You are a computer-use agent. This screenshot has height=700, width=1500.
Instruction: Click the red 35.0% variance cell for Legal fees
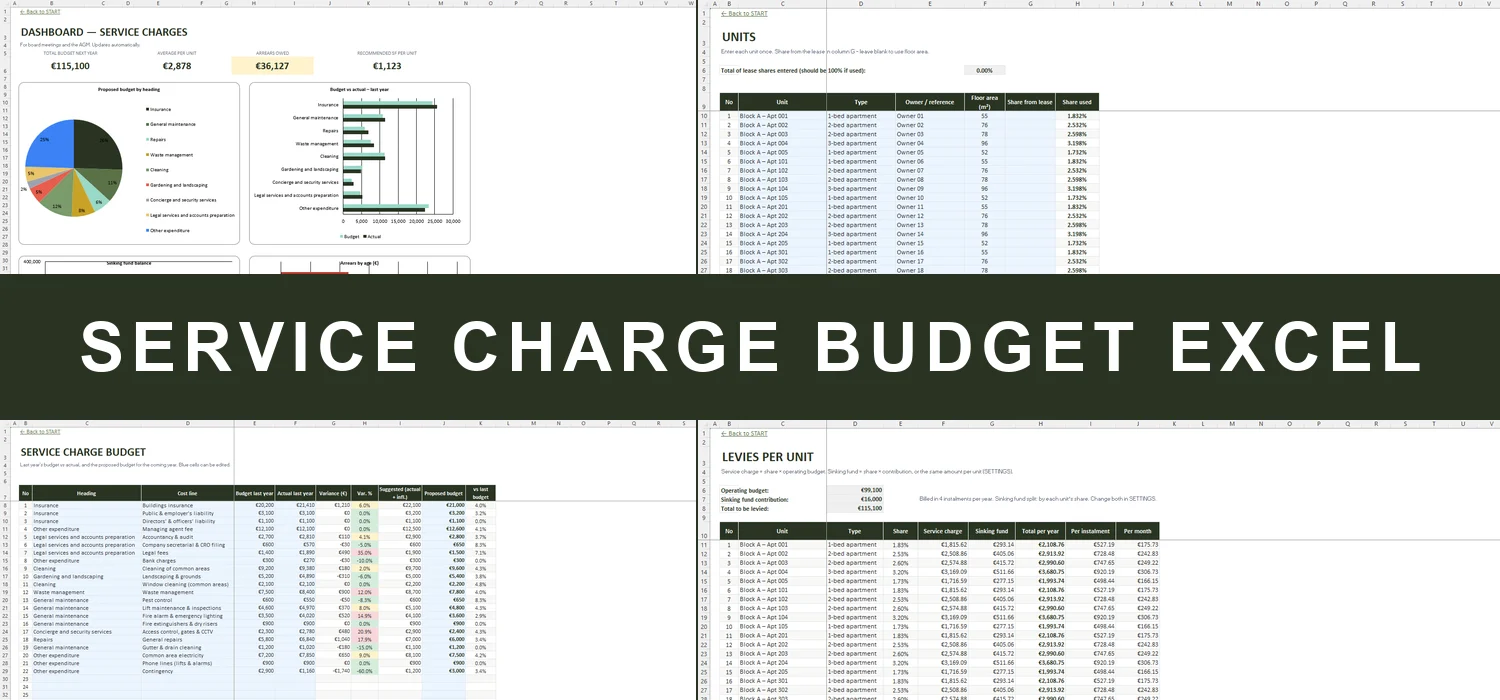364,552
